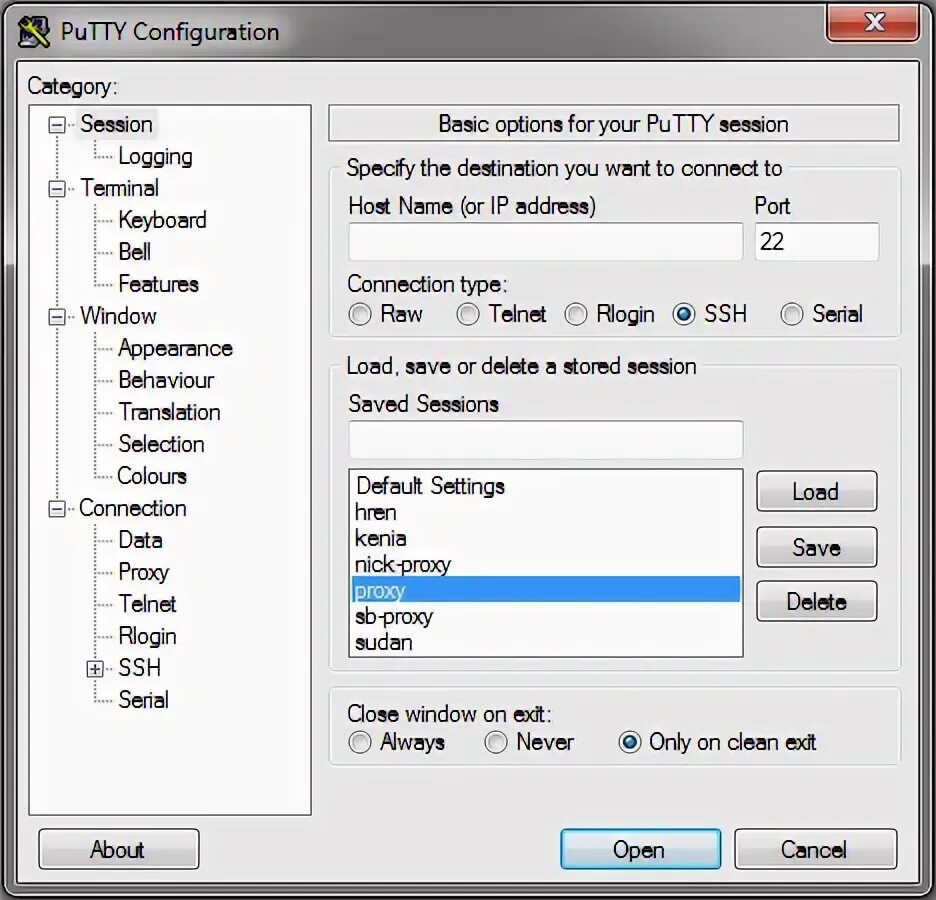Image resolution: width=936 pixels, height=900 pixels.
Task: Open the Keyboard settings category
Action: coord(162,220)
